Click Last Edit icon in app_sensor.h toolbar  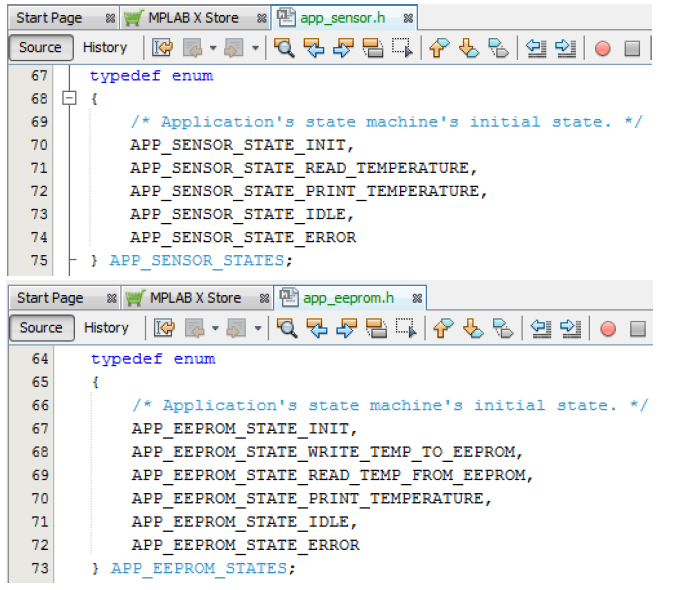162,47
